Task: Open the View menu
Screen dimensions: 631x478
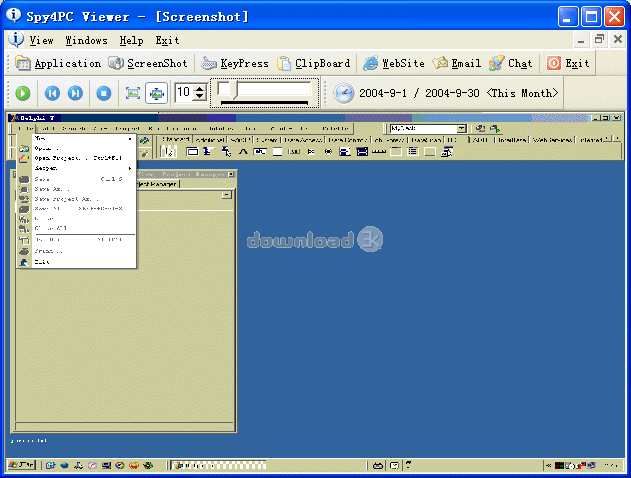Action: tap(41, 40)
